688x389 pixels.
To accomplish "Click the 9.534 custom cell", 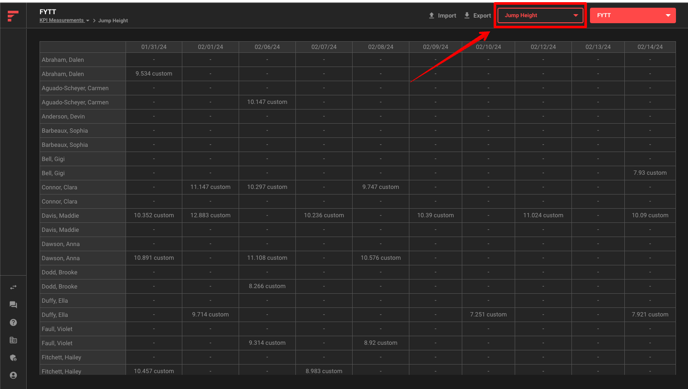I will pyautogui.click(x=154, y=74).
